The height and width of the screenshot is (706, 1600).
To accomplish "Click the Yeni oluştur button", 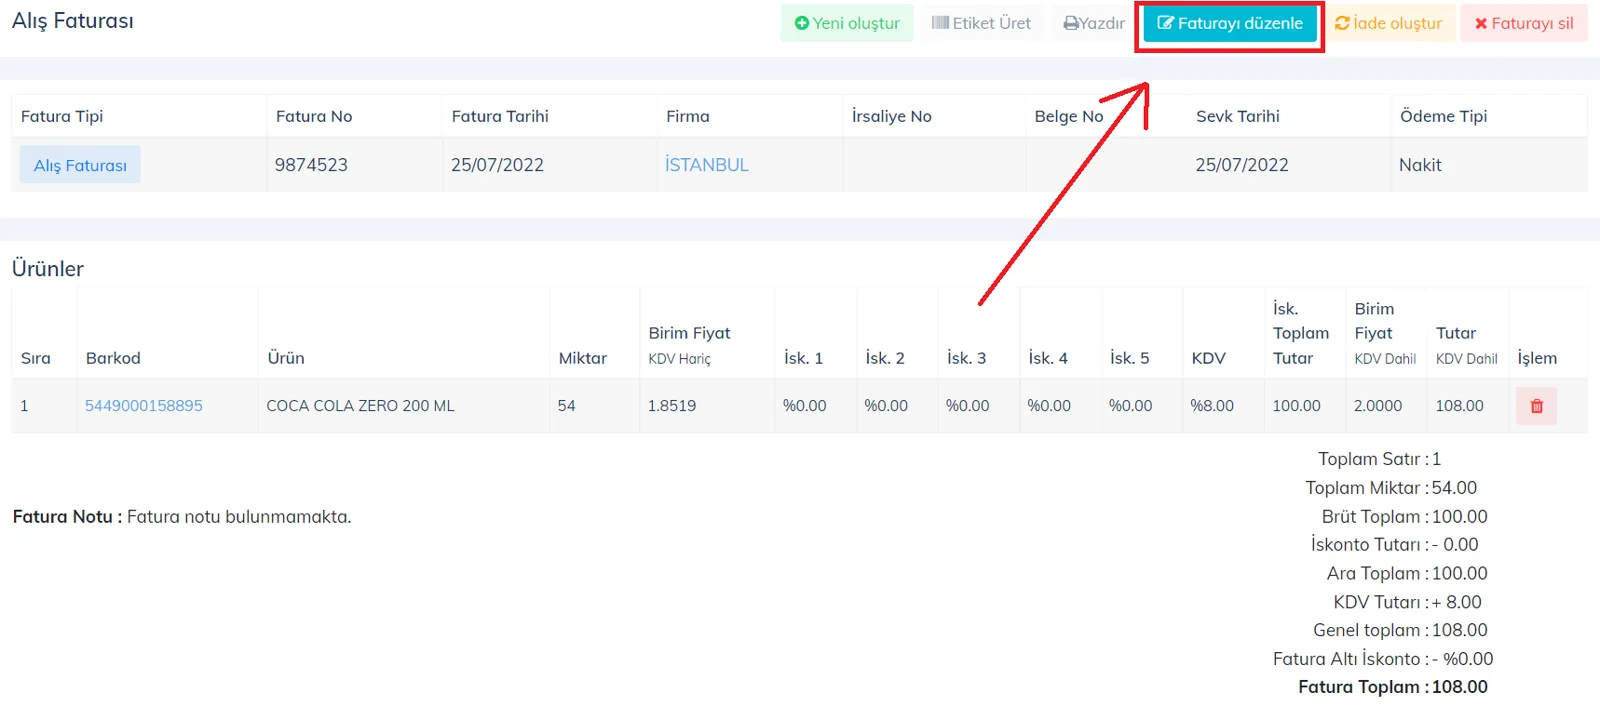I will [847, 23].
